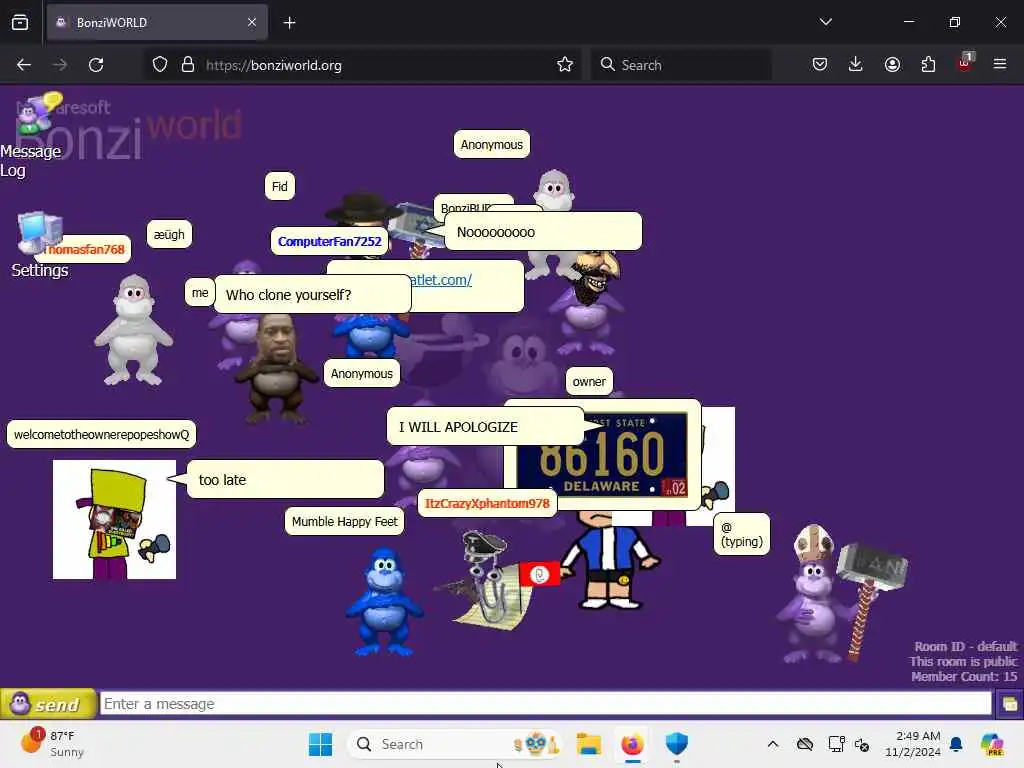Screen dimensions: 1024x768
Task: Click the Firefox taskbar icon
Action: coord(632,744)
